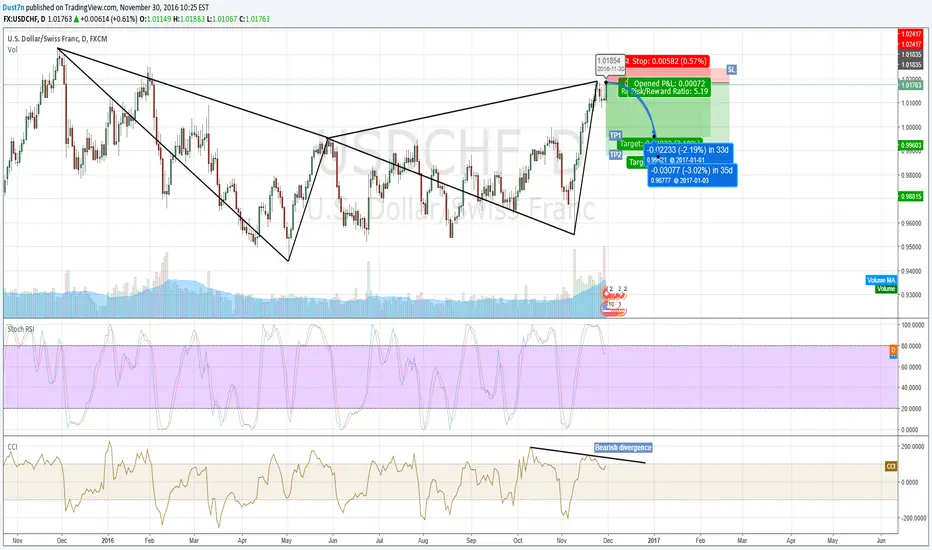Click the Opened P&L: 0.00072 label
The width and height of the screenshot is (932, 550).
[669, 83]
